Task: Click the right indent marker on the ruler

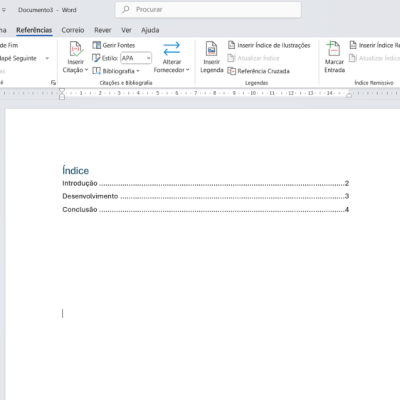Action: (x=349, y=95)
